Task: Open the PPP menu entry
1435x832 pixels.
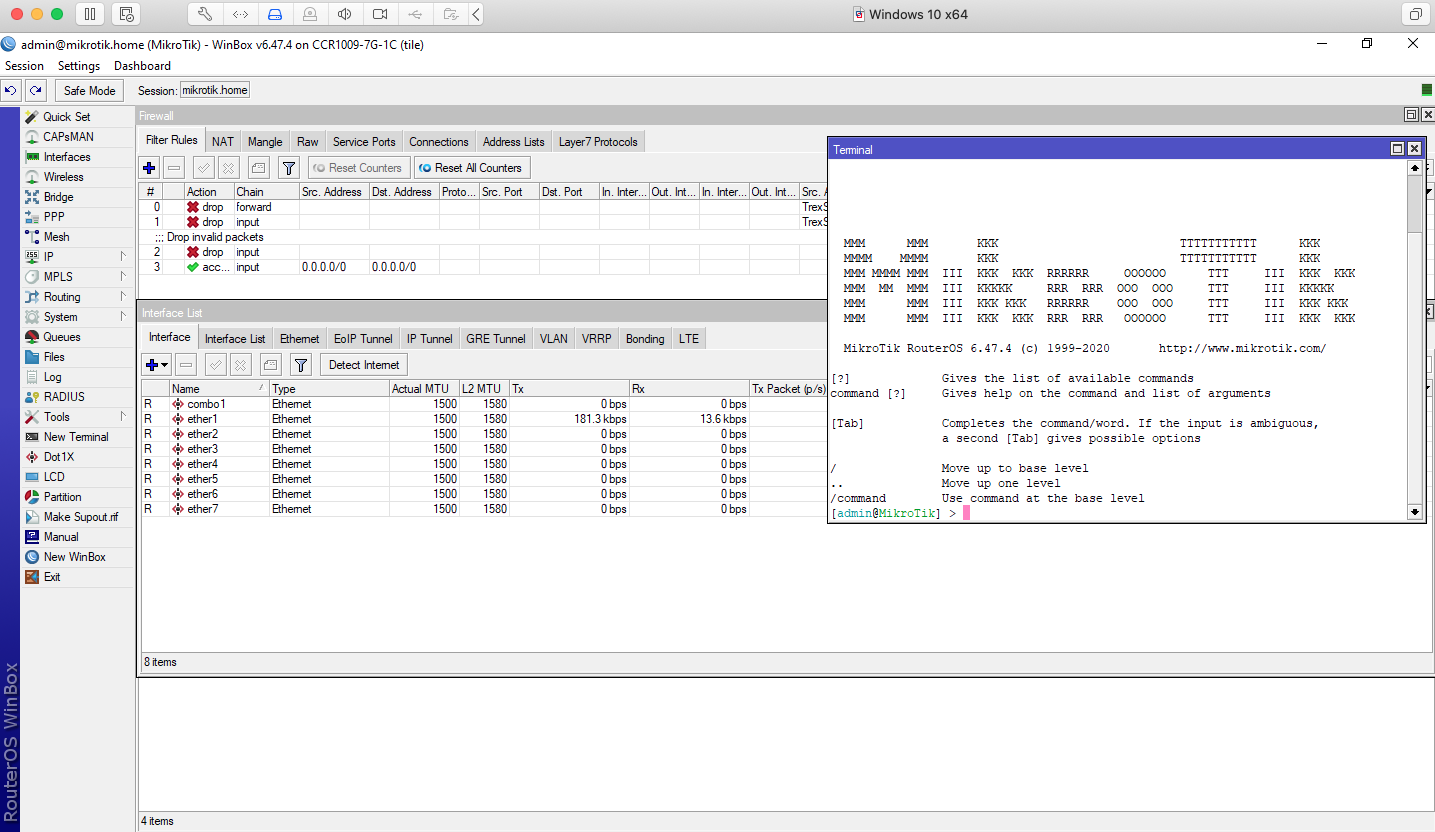Action: click(x=54, y=217)
